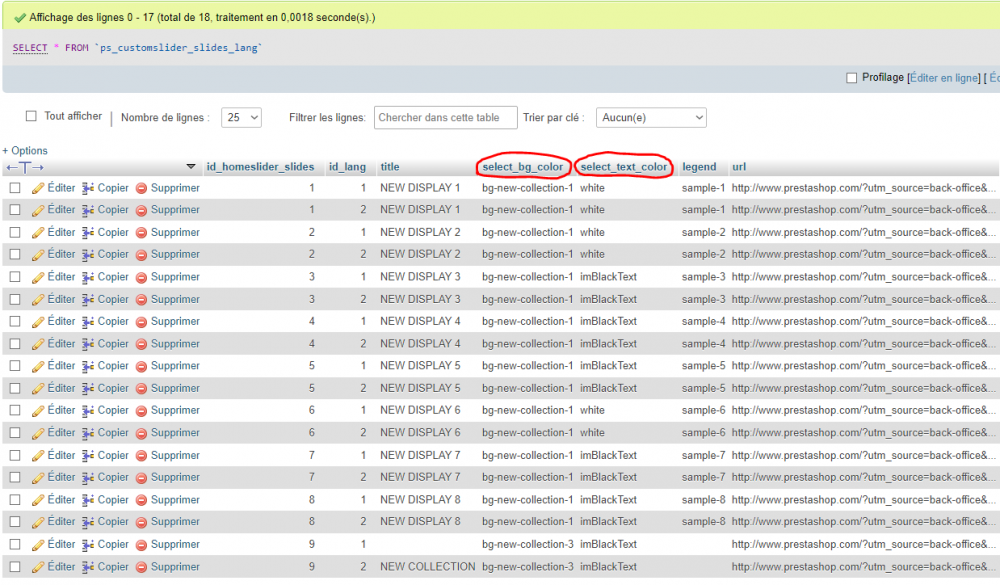Click the copy icon for NEW DISPLAY 6, id_lang 1
1000x585 pixels.
[88, 410]
